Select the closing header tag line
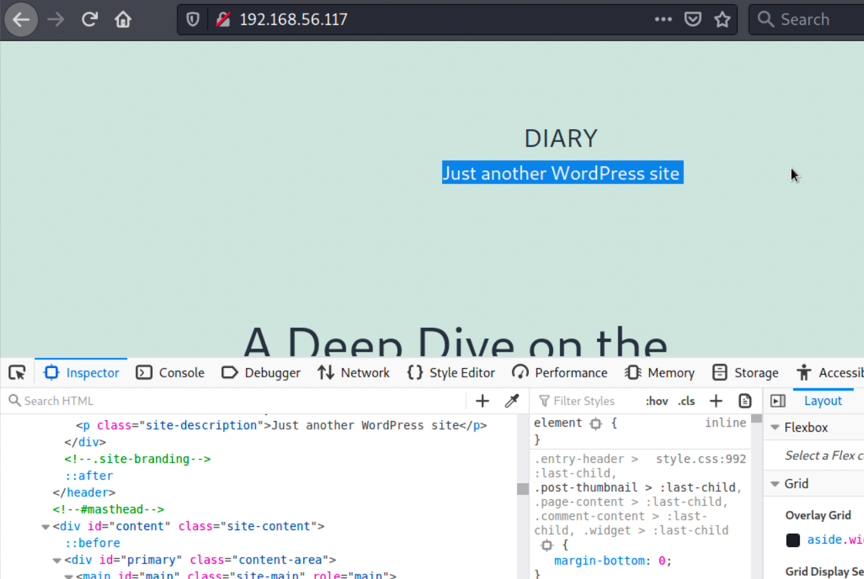Viewport: 864px width, 579px height. tap(84, 493)
